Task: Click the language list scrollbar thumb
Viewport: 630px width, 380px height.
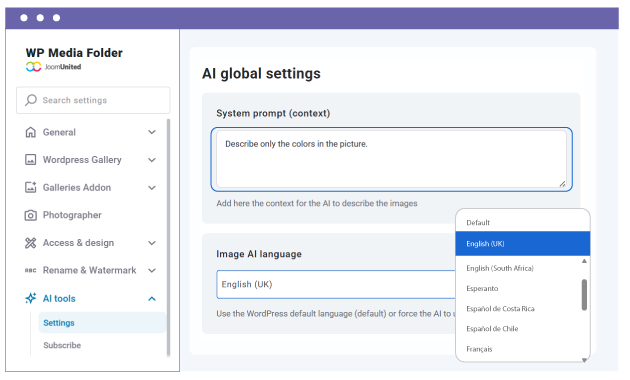Action: [584, 295]
